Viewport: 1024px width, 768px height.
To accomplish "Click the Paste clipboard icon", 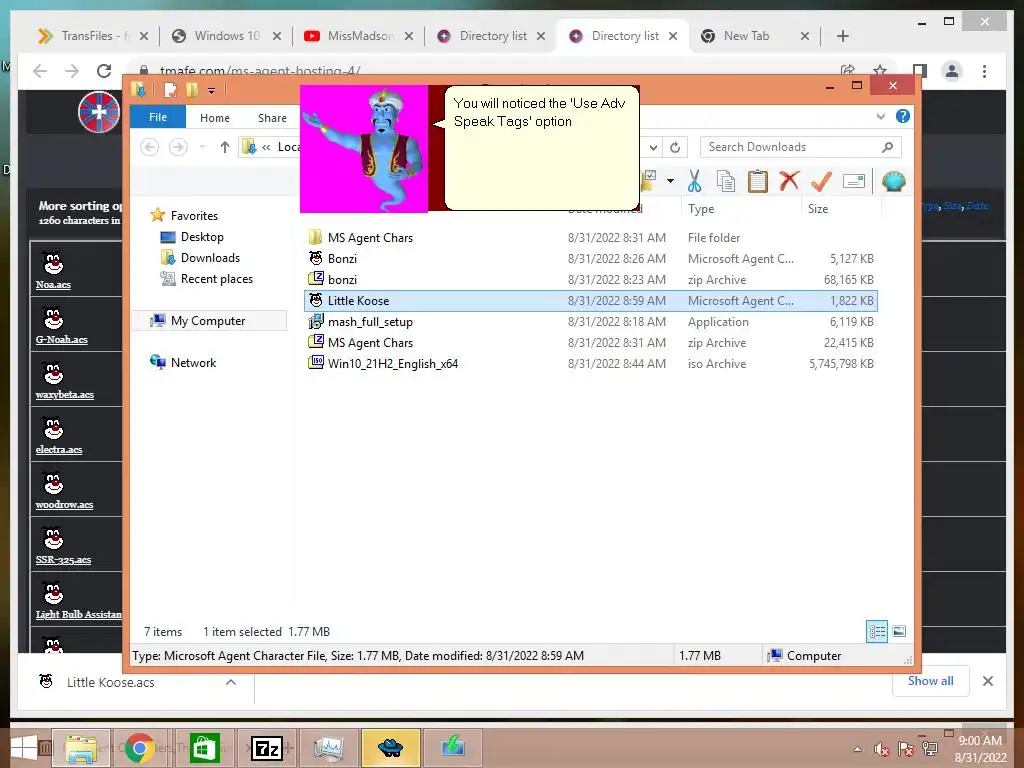I will click(x=758, y=181).
